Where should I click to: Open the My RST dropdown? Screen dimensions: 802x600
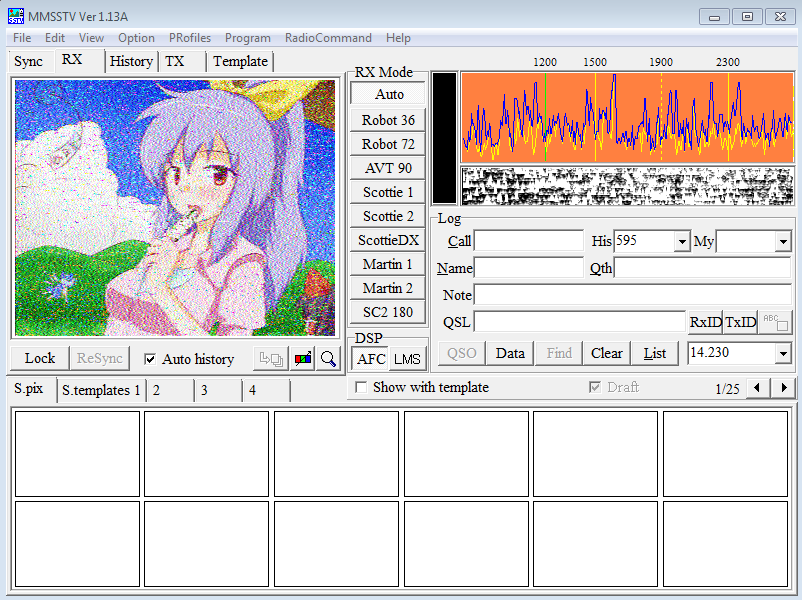[x=783, y=241]
